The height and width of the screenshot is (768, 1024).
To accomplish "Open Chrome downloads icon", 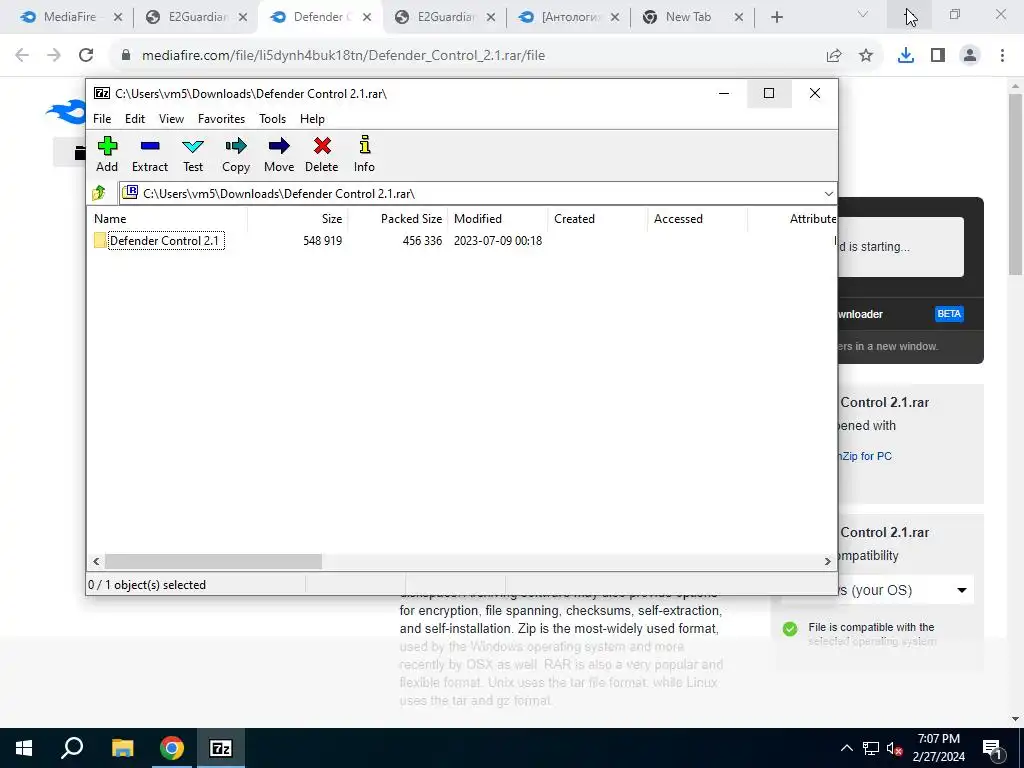I will pos(905,56).
